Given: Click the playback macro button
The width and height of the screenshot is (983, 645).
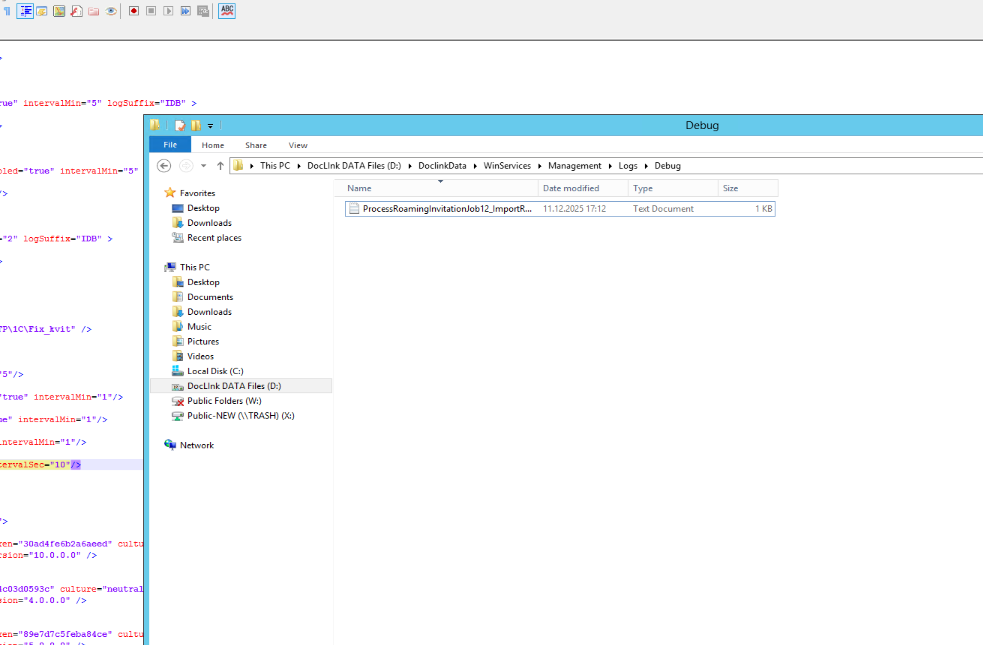Looking at the screenshot, I should pyautogui.click(x=168, y=11).
